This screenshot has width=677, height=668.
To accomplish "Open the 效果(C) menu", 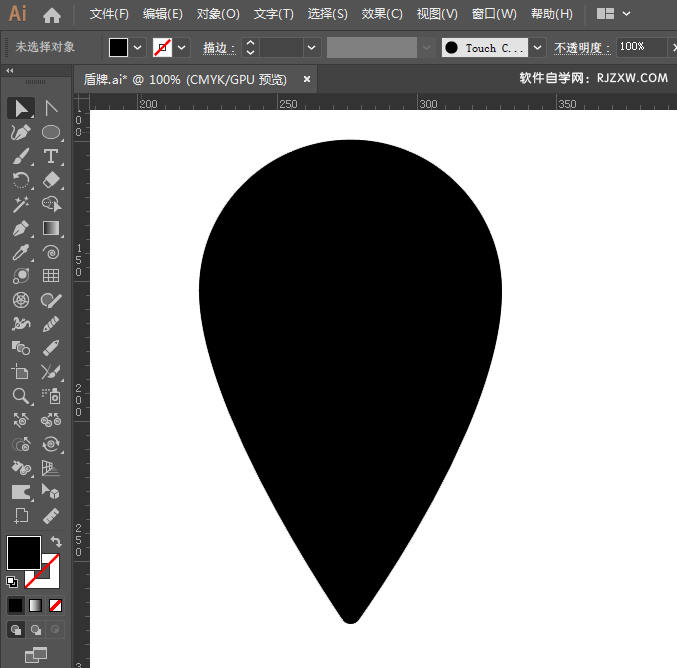I will pos(381,14).
